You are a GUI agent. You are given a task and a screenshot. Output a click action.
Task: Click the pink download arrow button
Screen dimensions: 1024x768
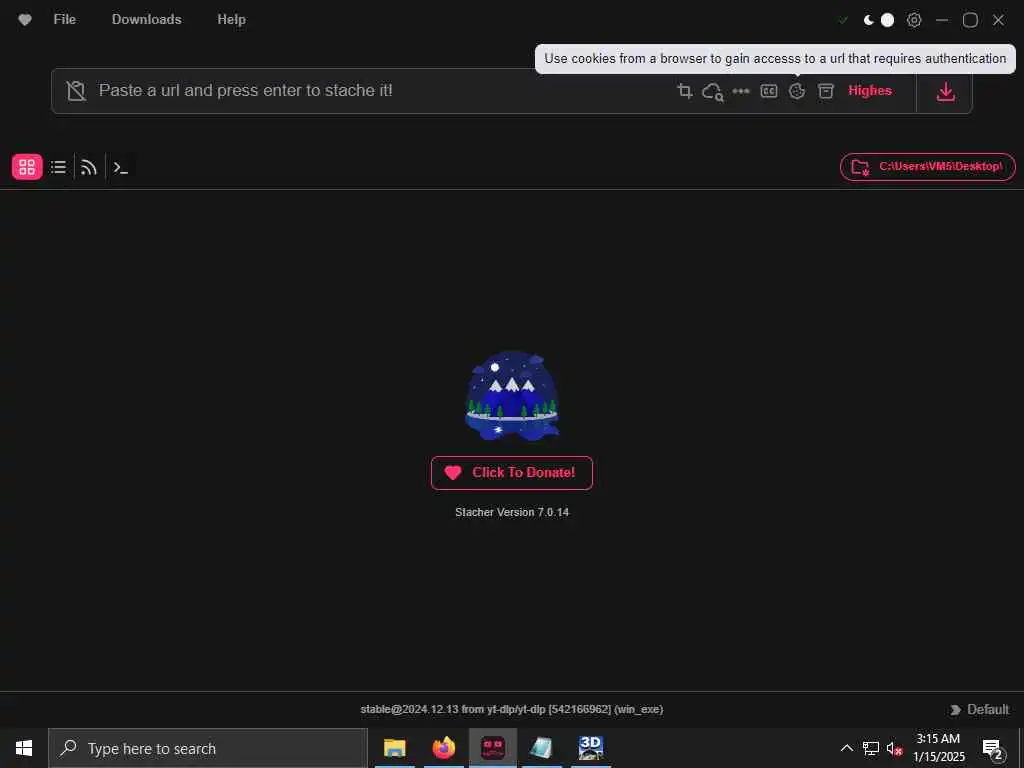click(x=945, y=91)
